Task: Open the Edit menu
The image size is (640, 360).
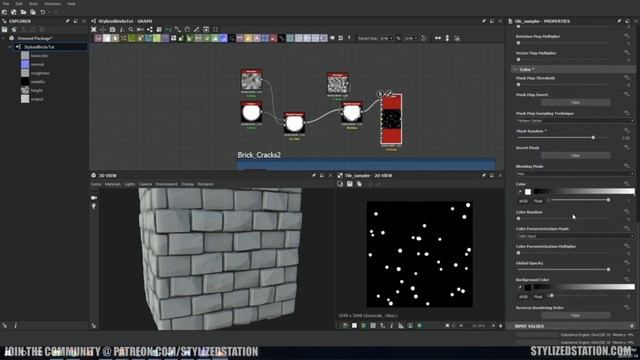Action: point(19,4)
